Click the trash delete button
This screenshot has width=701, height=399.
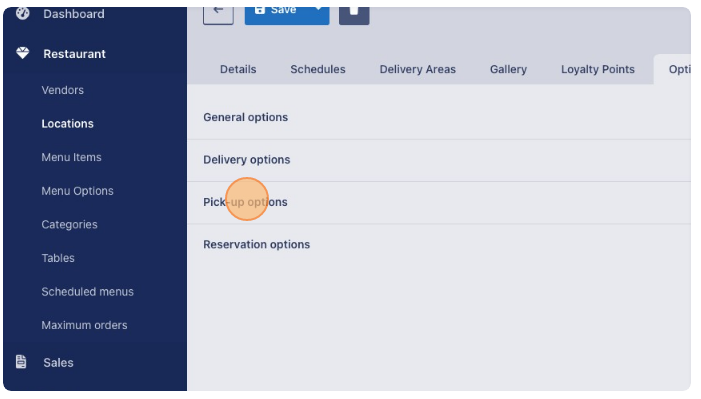(x=354, y=15)
